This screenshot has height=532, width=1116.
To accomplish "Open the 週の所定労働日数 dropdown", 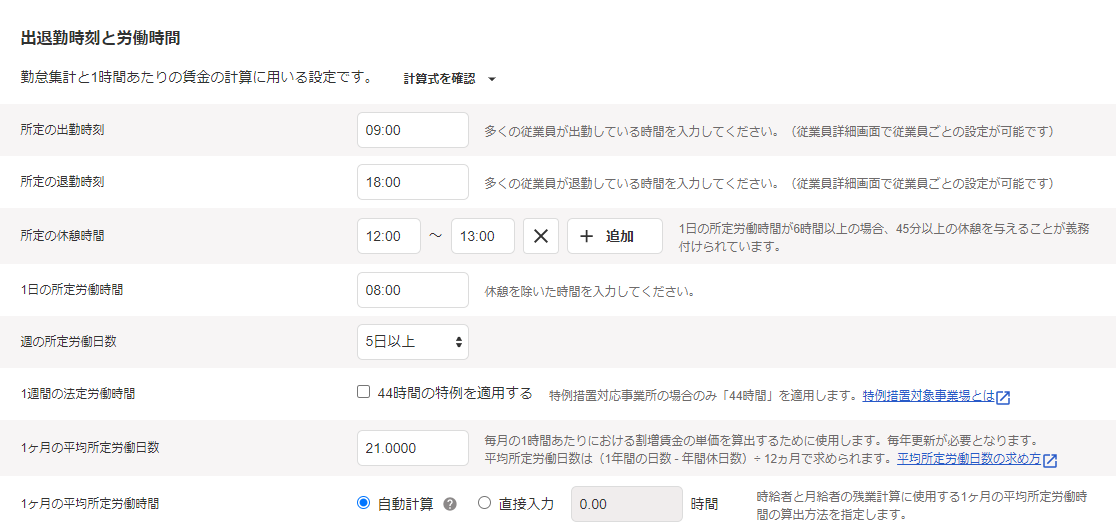I will tap(412, 342).
